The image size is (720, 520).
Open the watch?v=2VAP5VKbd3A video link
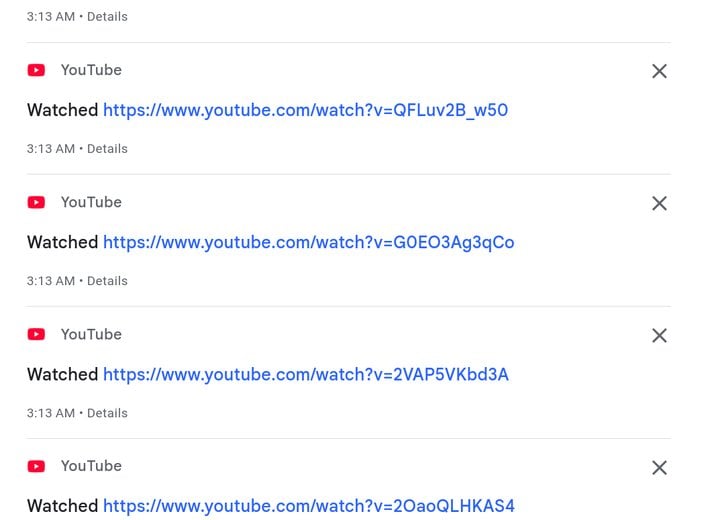click(306, 375)
